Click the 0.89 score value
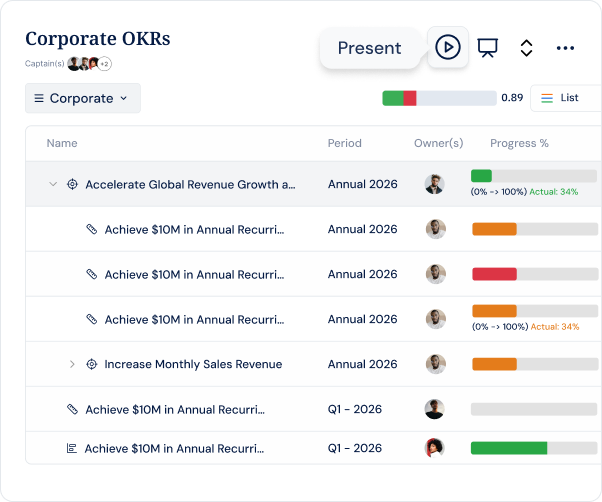The width and height of the screenshot is (602, 502). pyautogui.click(x=512, y=98)
